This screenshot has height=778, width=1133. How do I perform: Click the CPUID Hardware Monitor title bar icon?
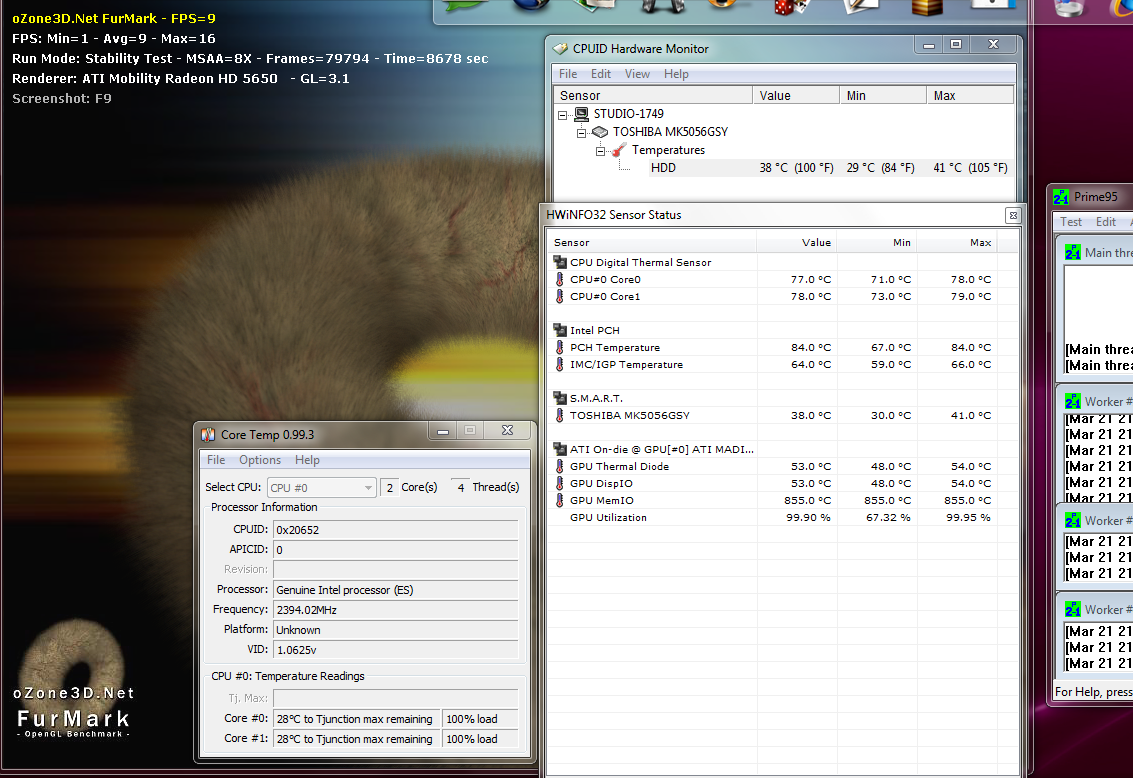(561, 48)
